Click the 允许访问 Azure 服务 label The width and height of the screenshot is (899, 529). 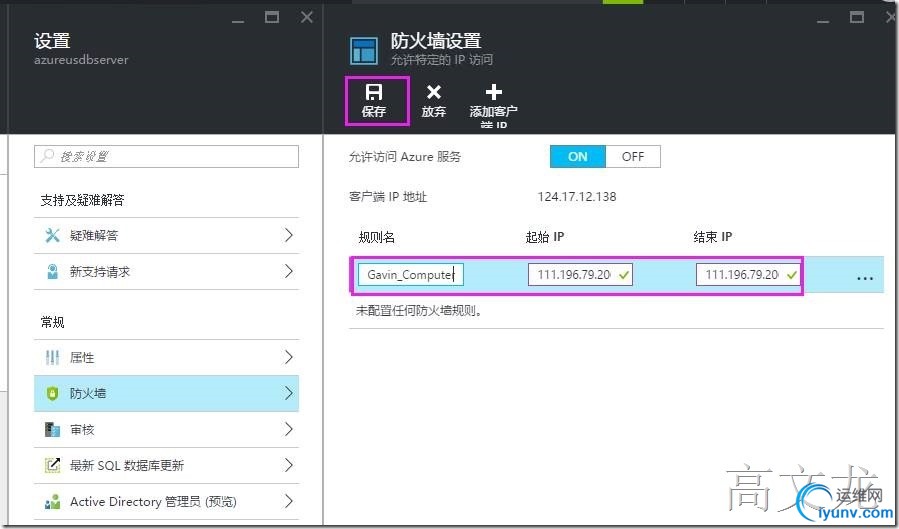click(x=405, y=156)
